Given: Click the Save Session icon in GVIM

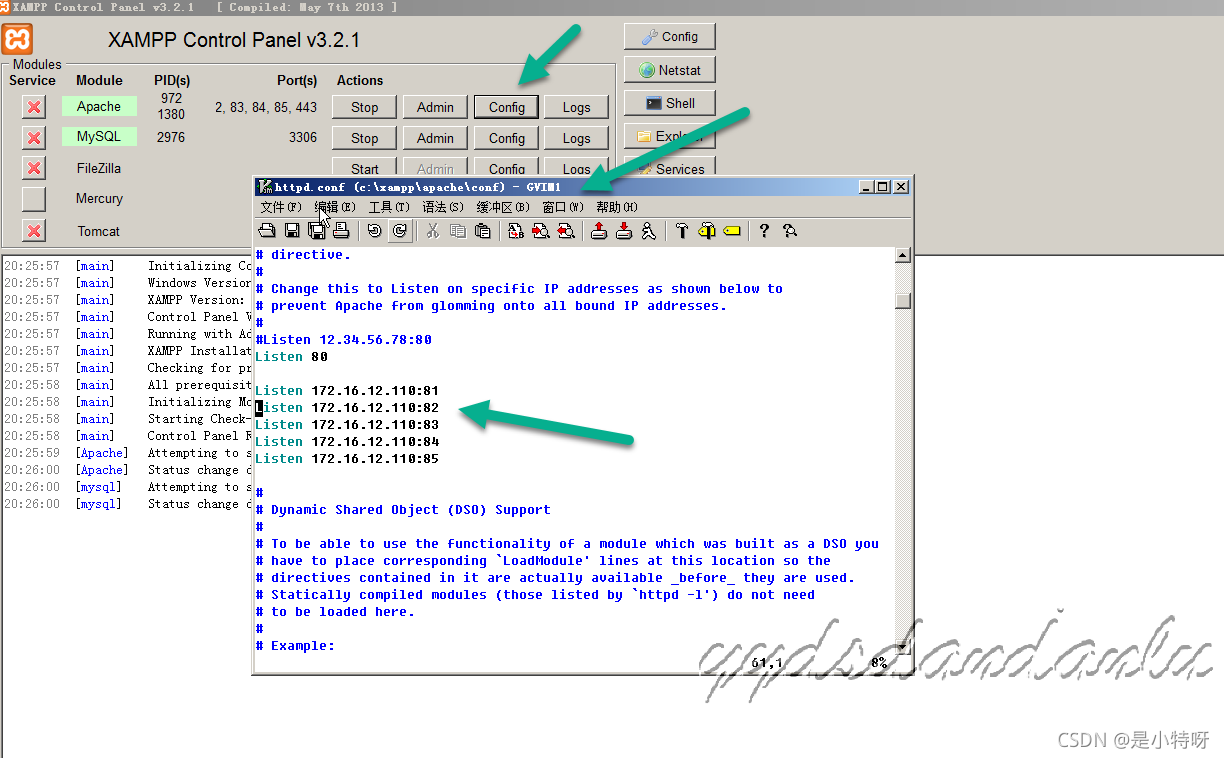Looking at the screenshot, I should [x=624, y=231].
